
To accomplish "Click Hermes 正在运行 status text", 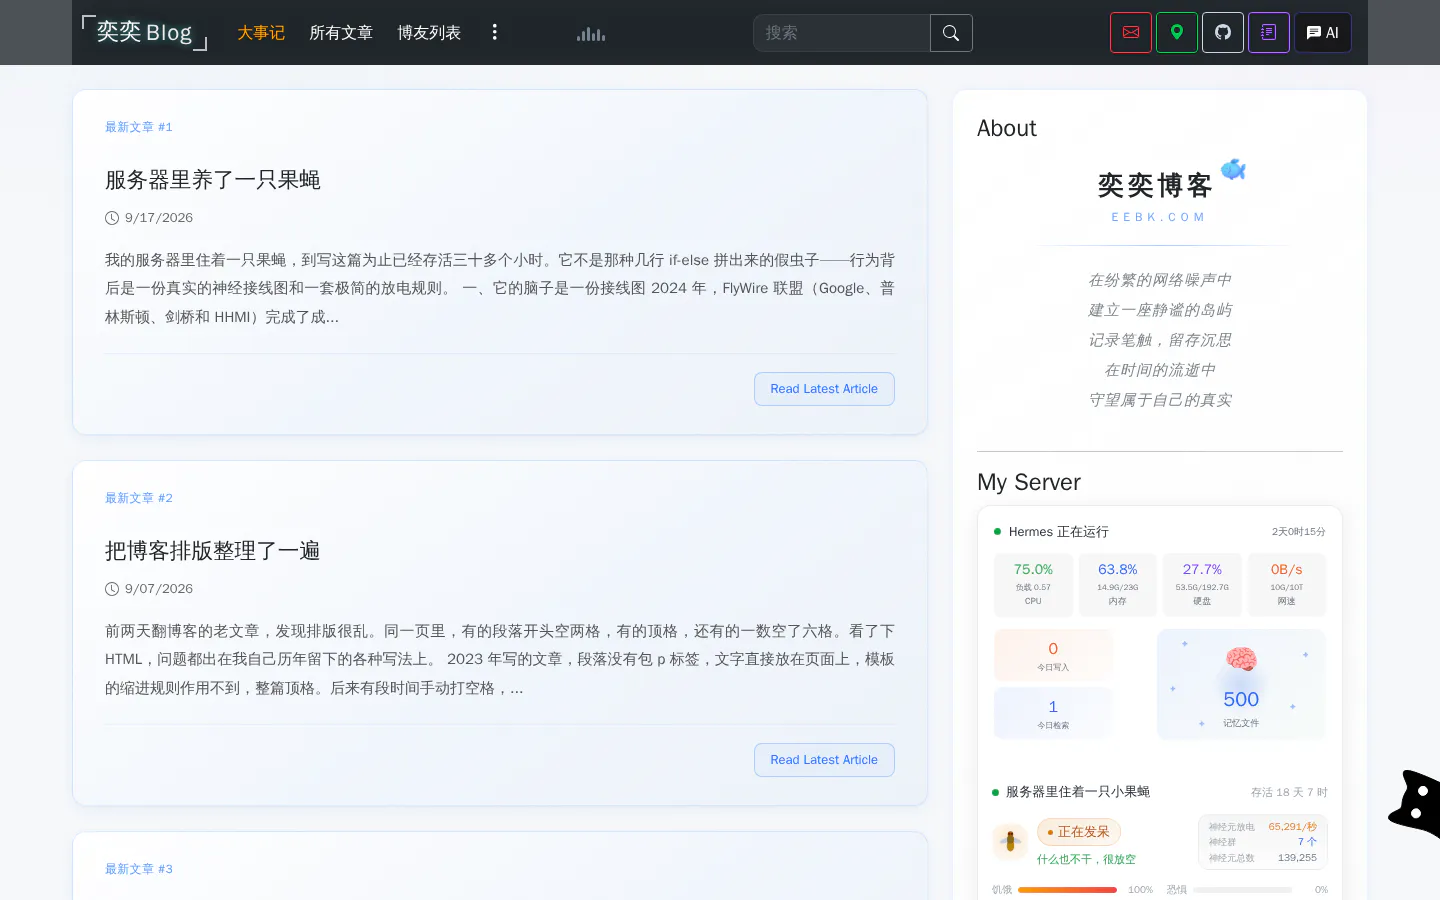I will (x=1058, y=532).
